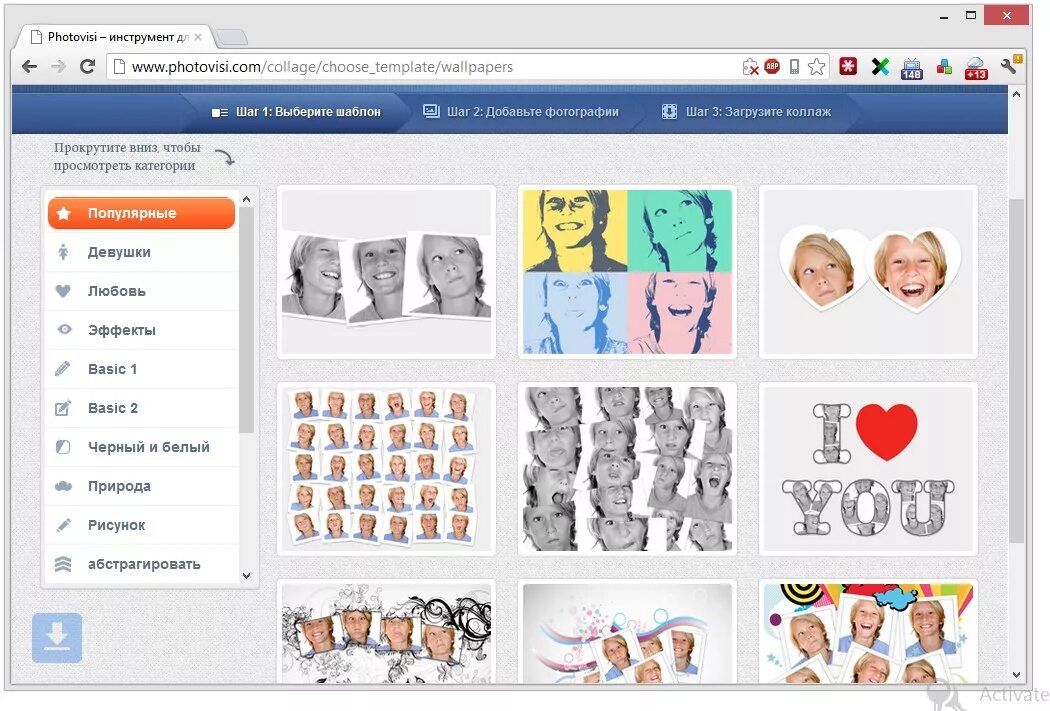The image size is (1050, 711).
Task: Click the blue download arrow button
Action: [57, 638]
